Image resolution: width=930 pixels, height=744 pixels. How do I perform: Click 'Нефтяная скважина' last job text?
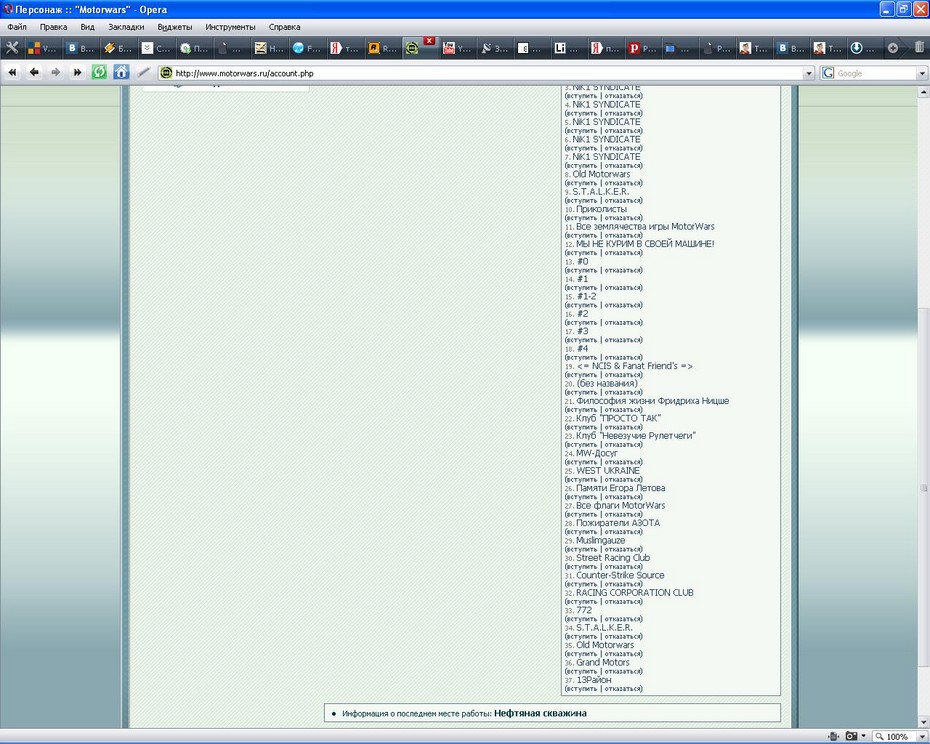(540, 713)
